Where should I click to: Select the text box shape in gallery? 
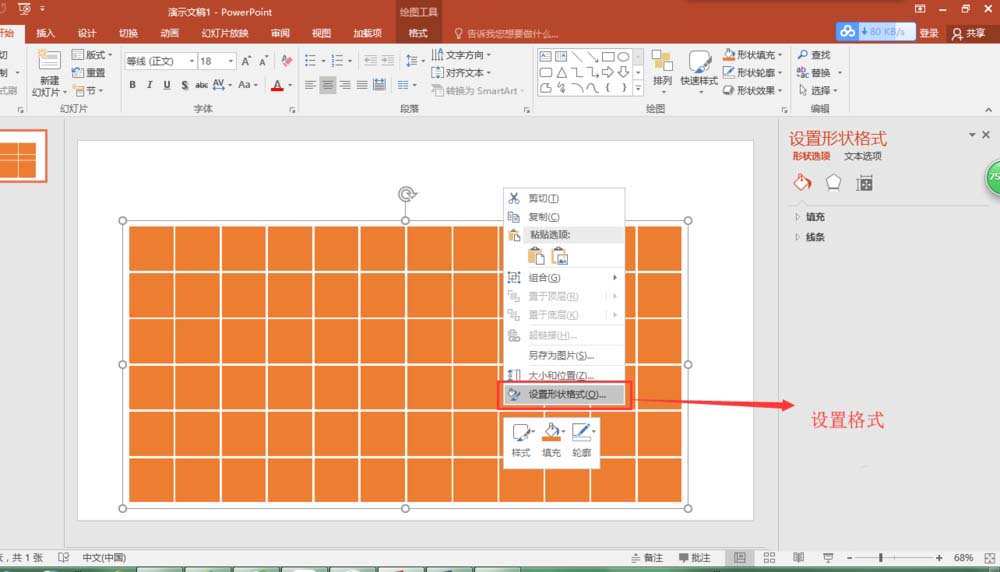[545, 57]
